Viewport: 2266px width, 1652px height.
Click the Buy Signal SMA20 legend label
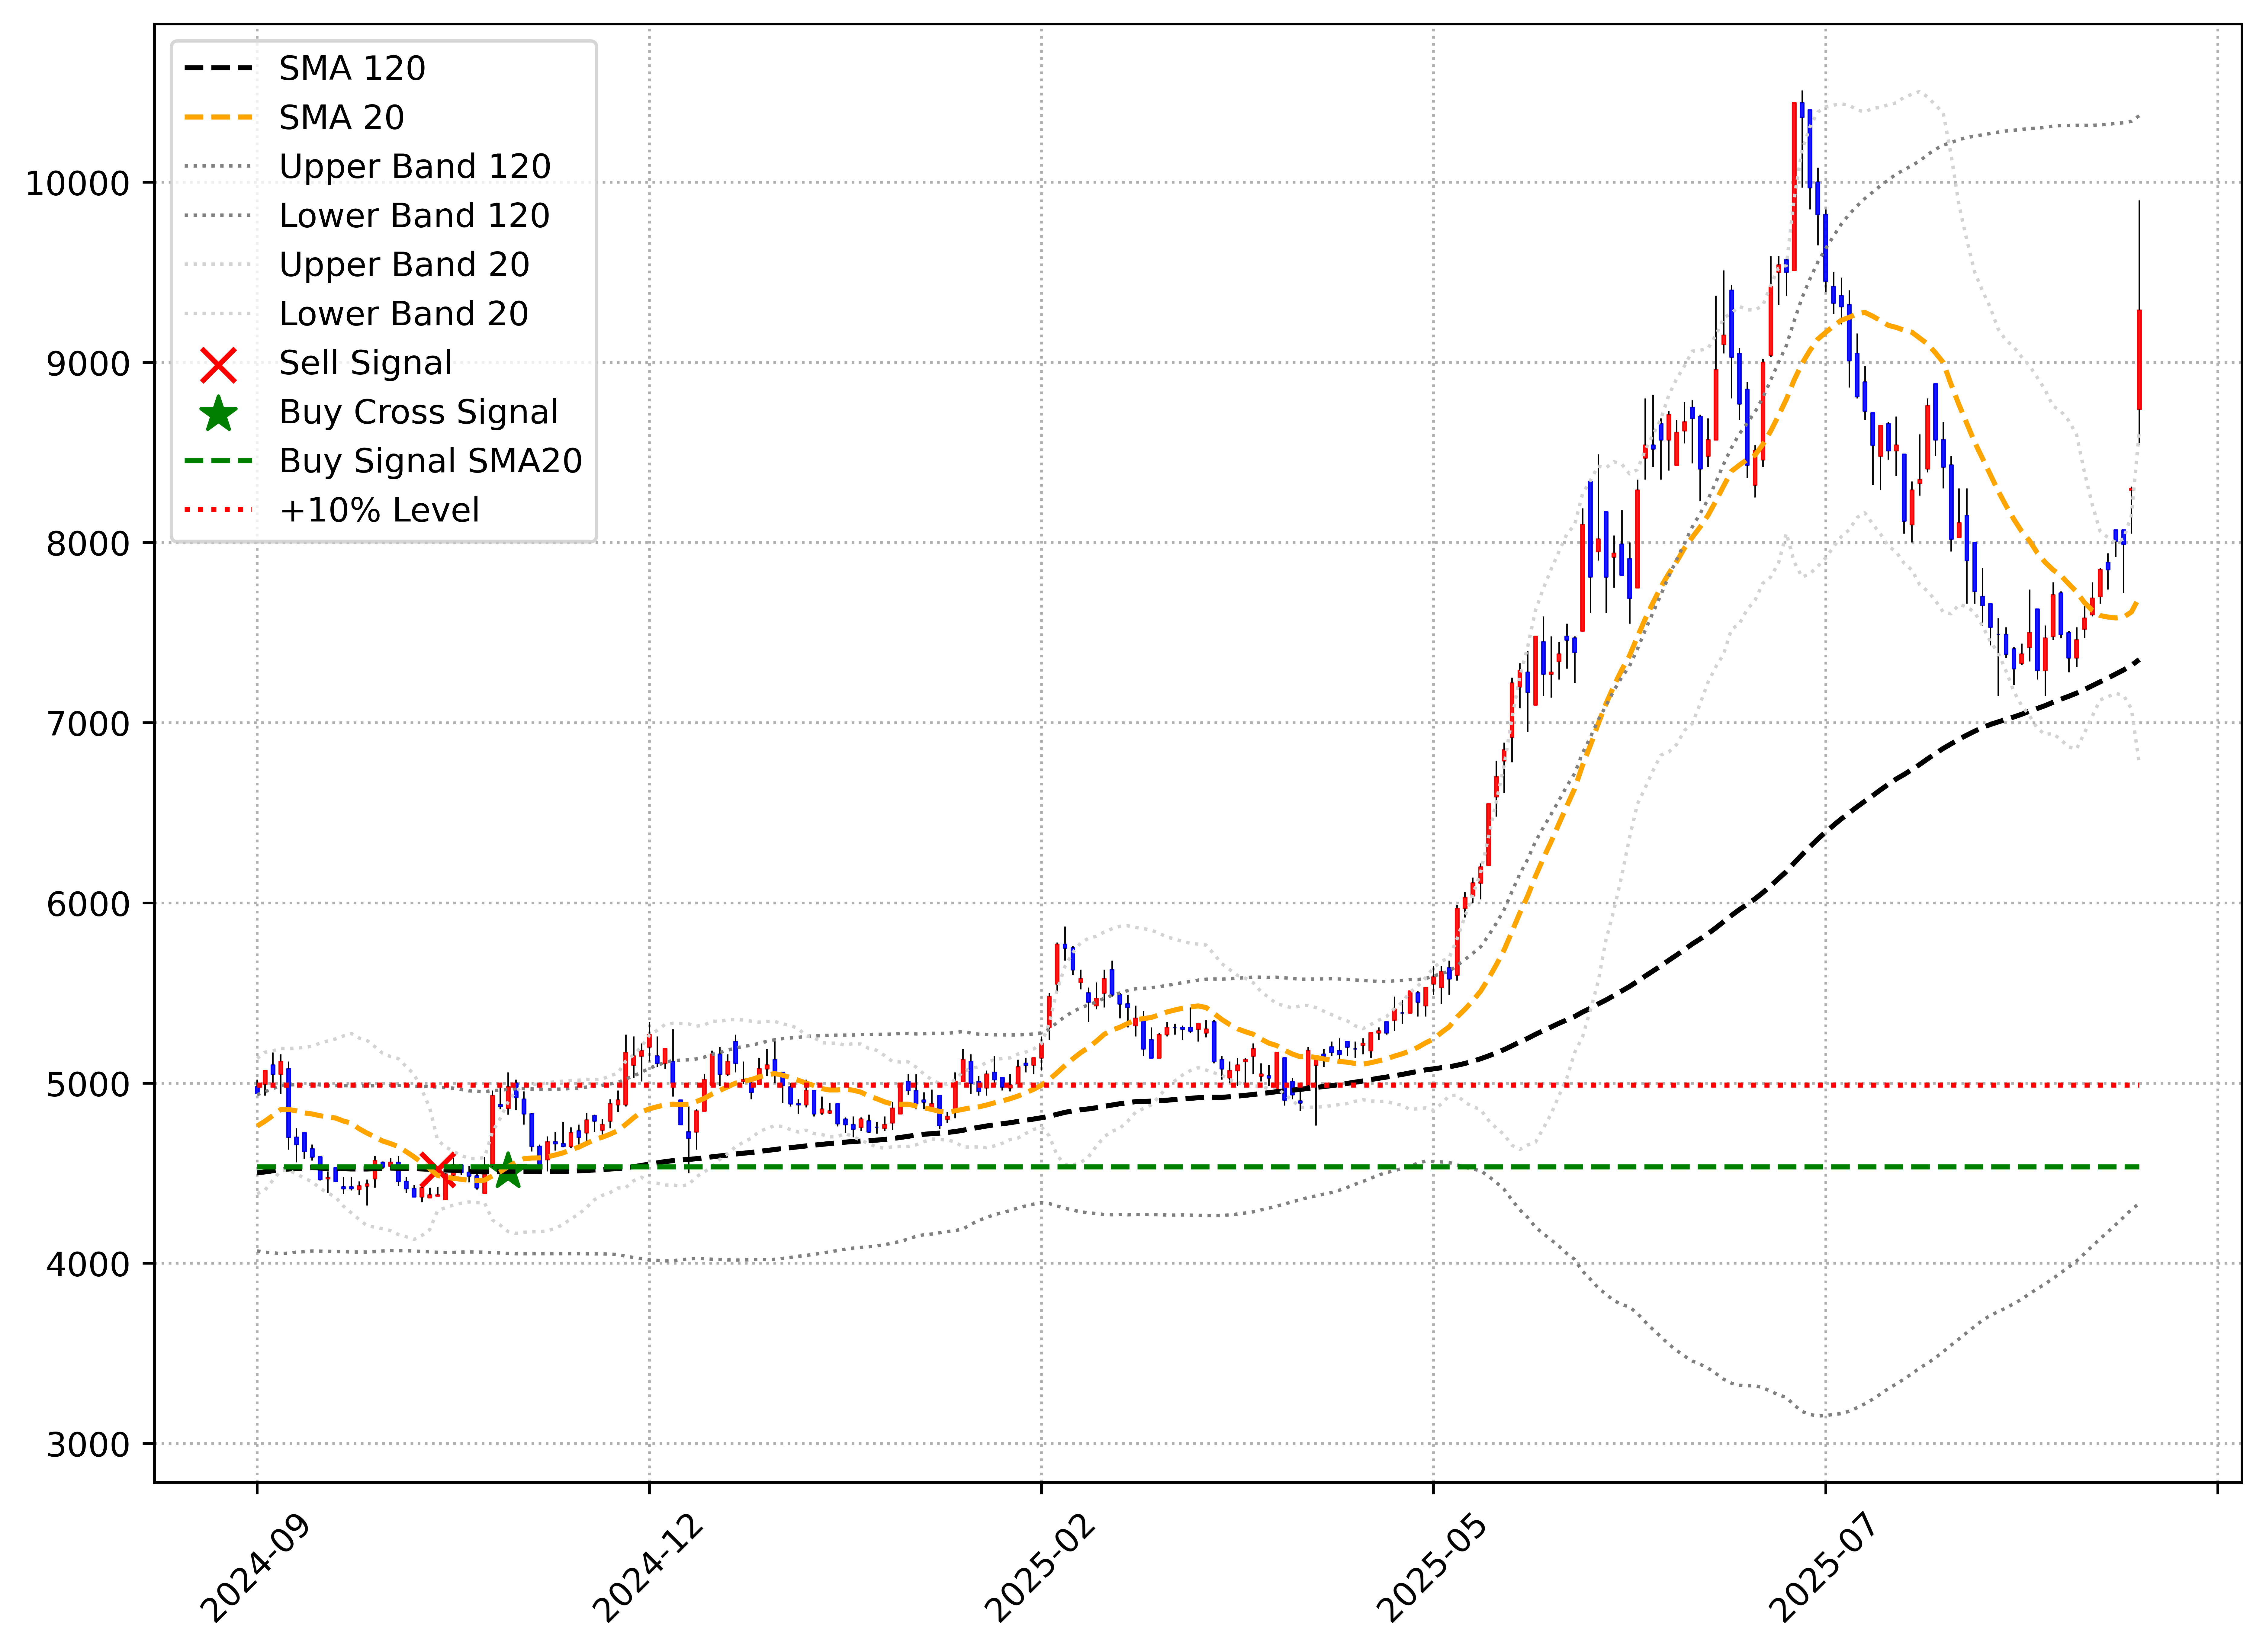(430, 461)
